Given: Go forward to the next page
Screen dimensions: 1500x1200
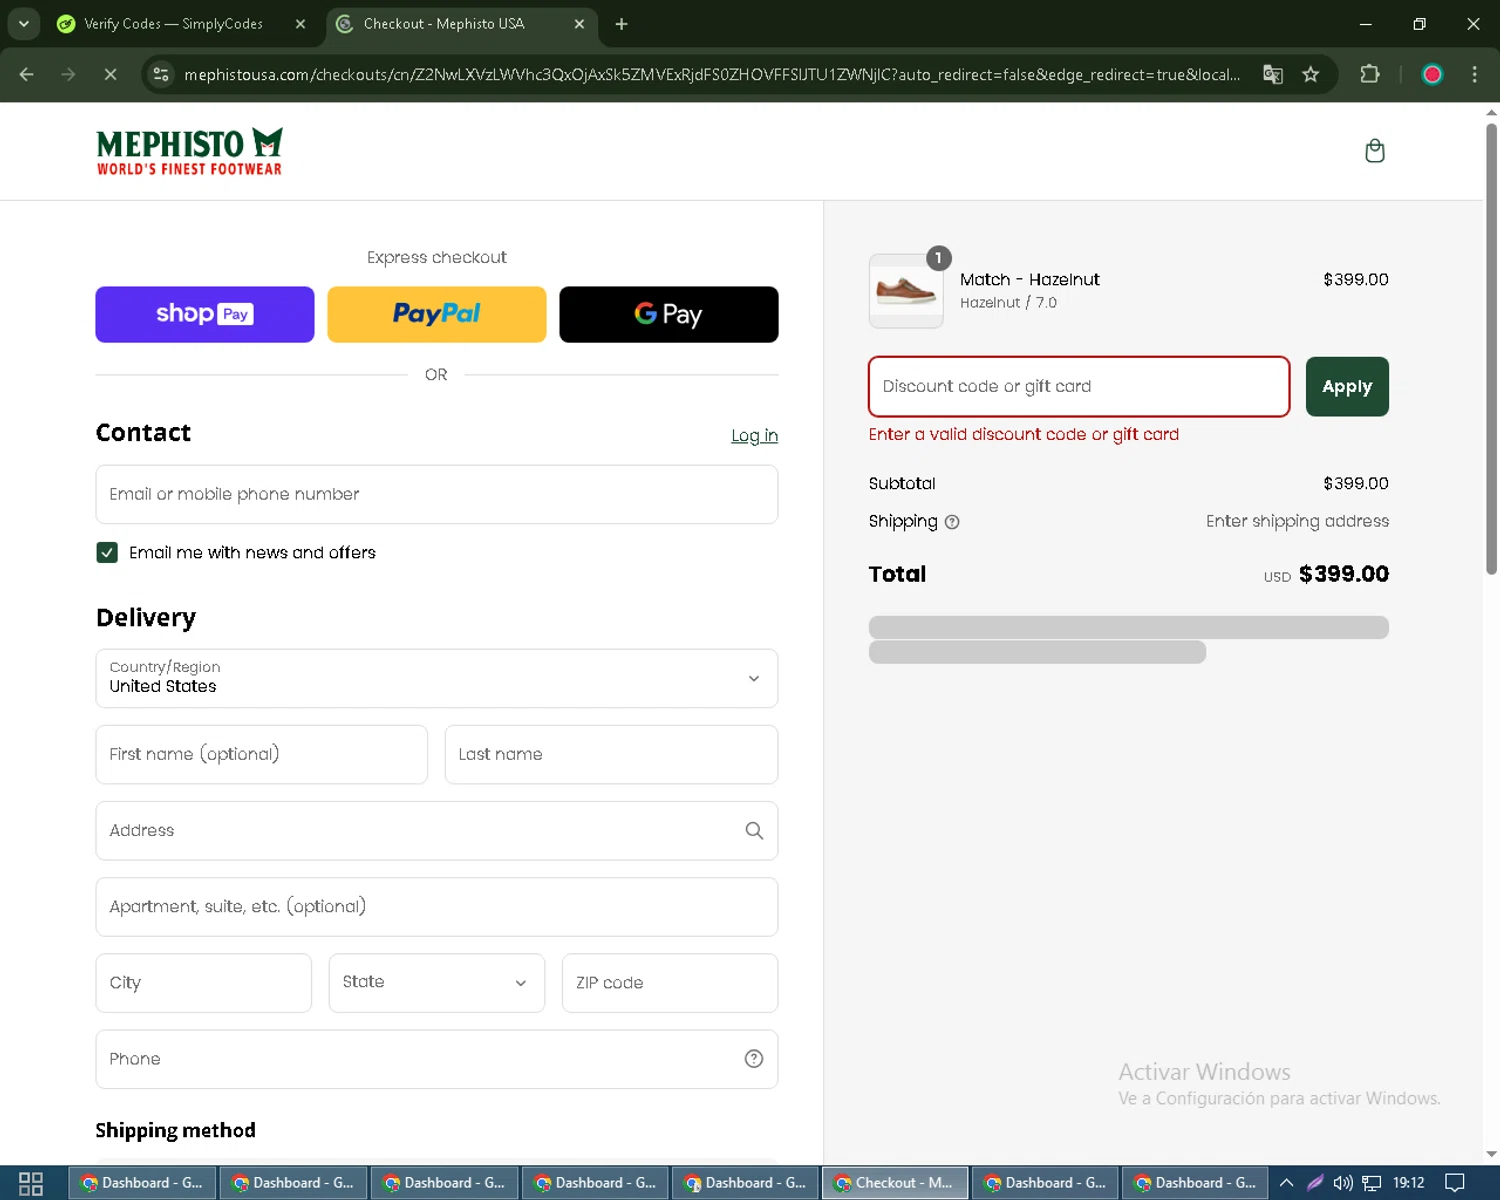Looking at the screenshot, I should coord(68,74).
